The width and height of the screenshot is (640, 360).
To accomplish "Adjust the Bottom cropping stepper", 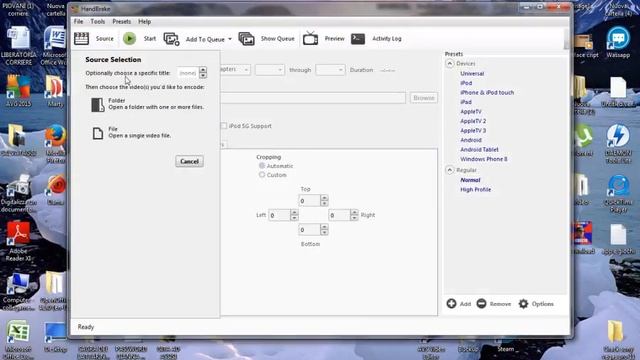I will pos(324,230).
